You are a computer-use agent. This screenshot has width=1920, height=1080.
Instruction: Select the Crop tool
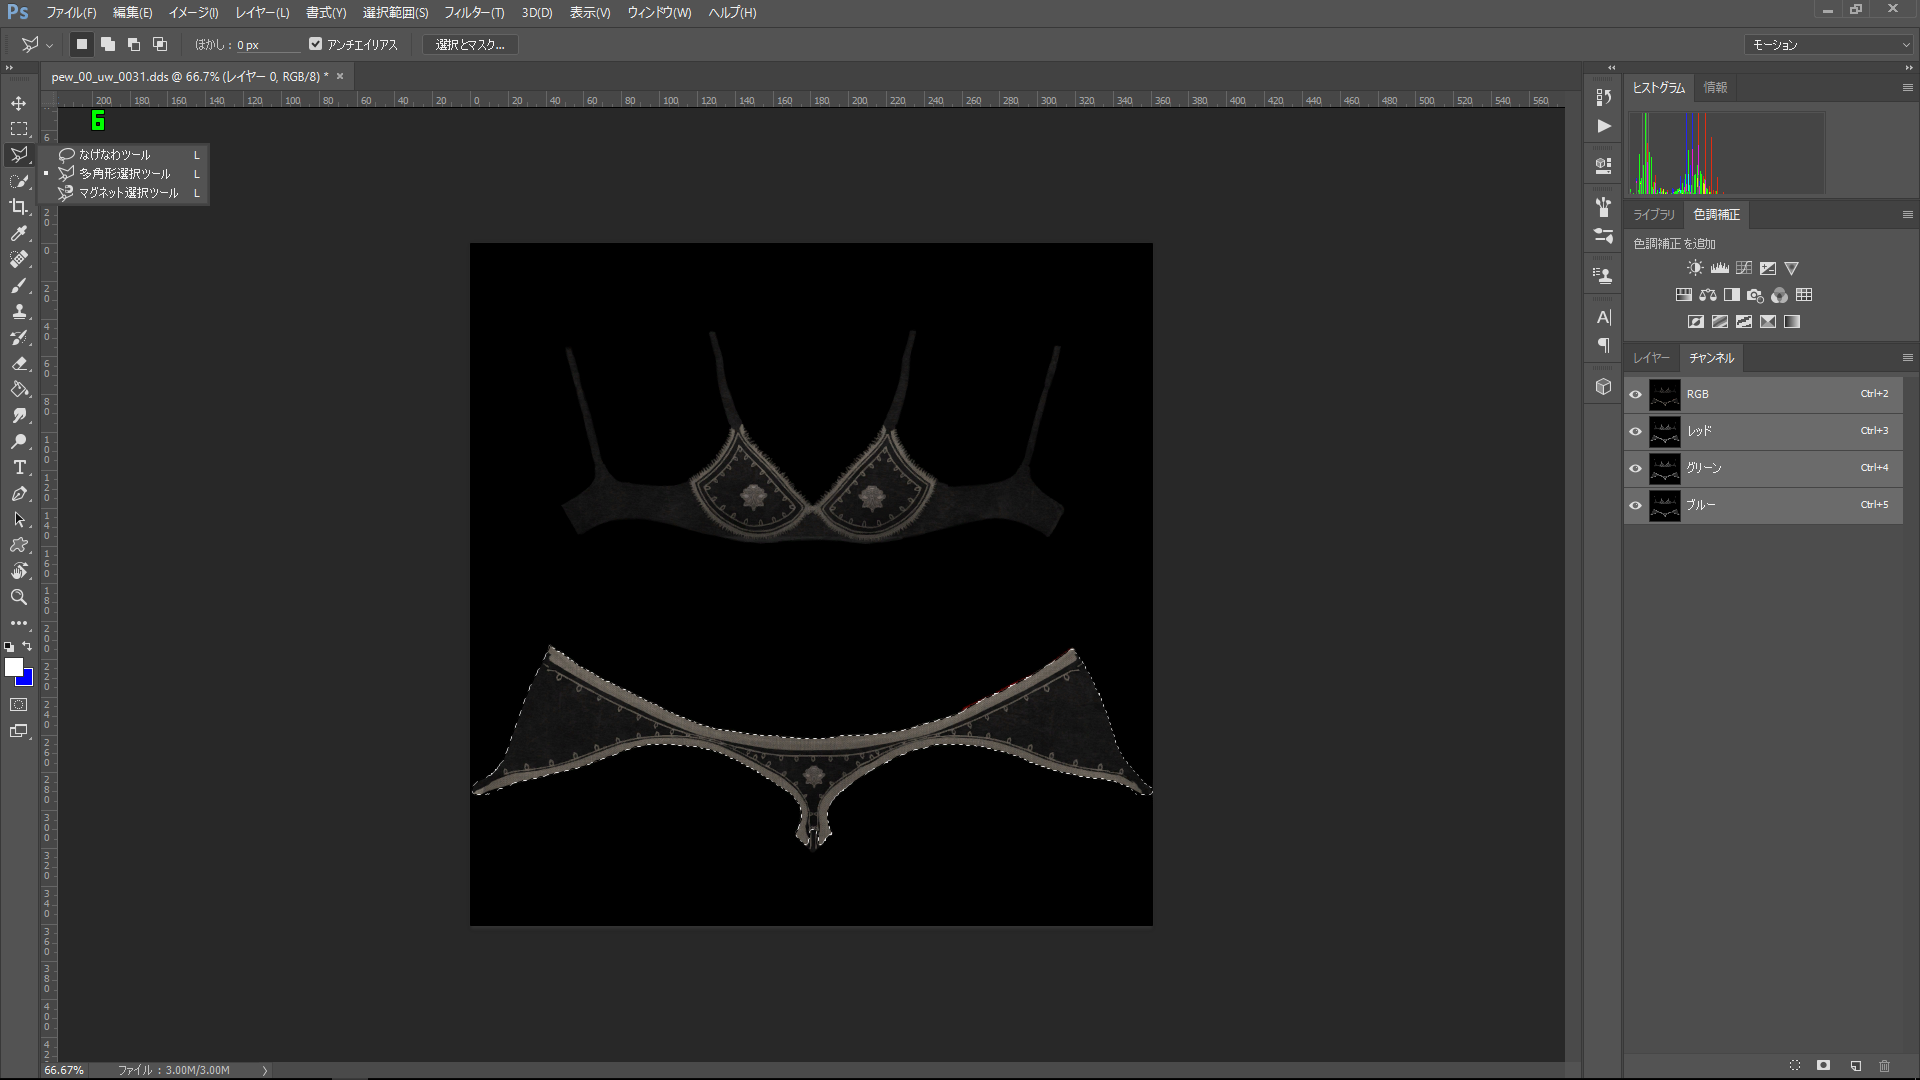click(19, 207)
